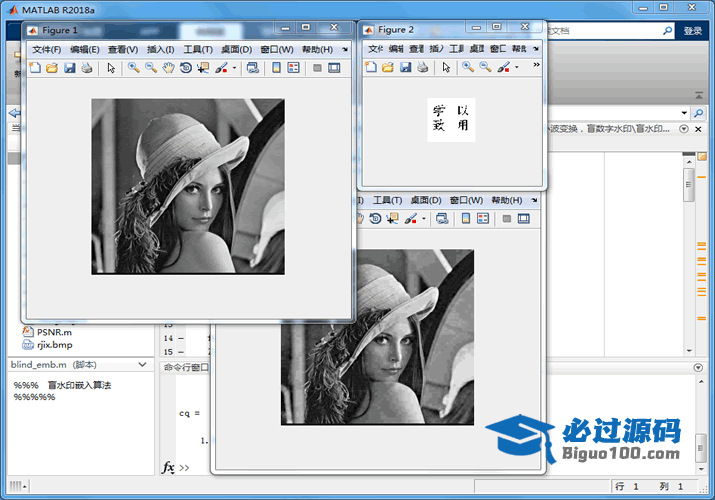Activate Zoom In tool in Figure 1
715x500 pixels.
(x=133, y=68)
